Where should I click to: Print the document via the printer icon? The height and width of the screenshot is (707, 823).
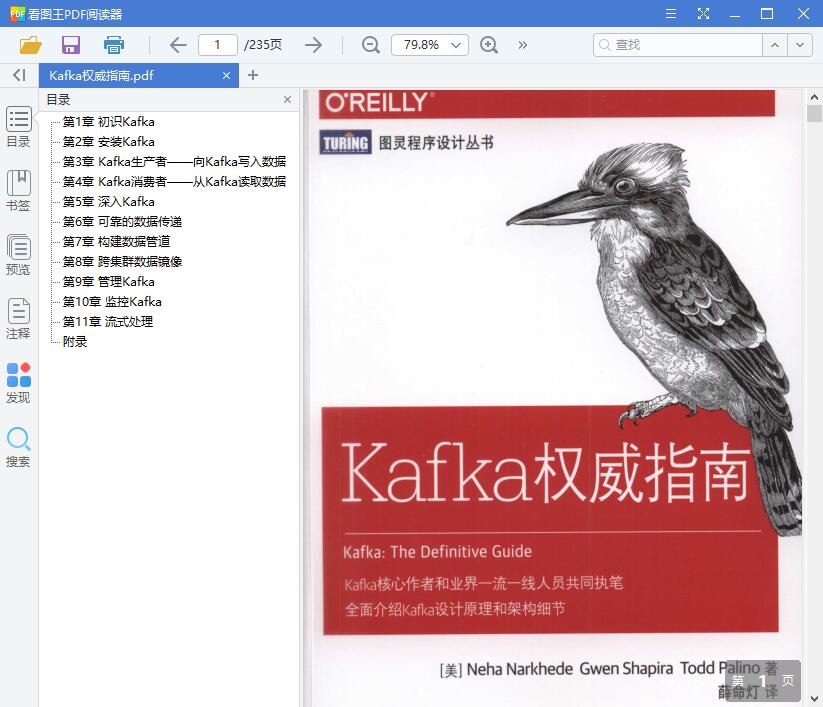(x=113, y=45)
